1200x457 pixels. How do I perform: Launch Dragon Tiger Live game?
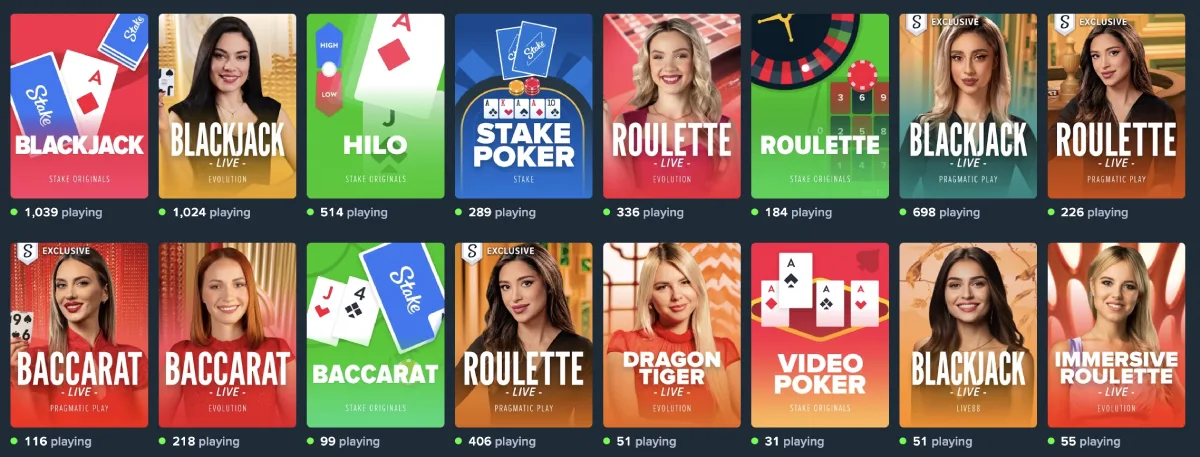[672, 335]
